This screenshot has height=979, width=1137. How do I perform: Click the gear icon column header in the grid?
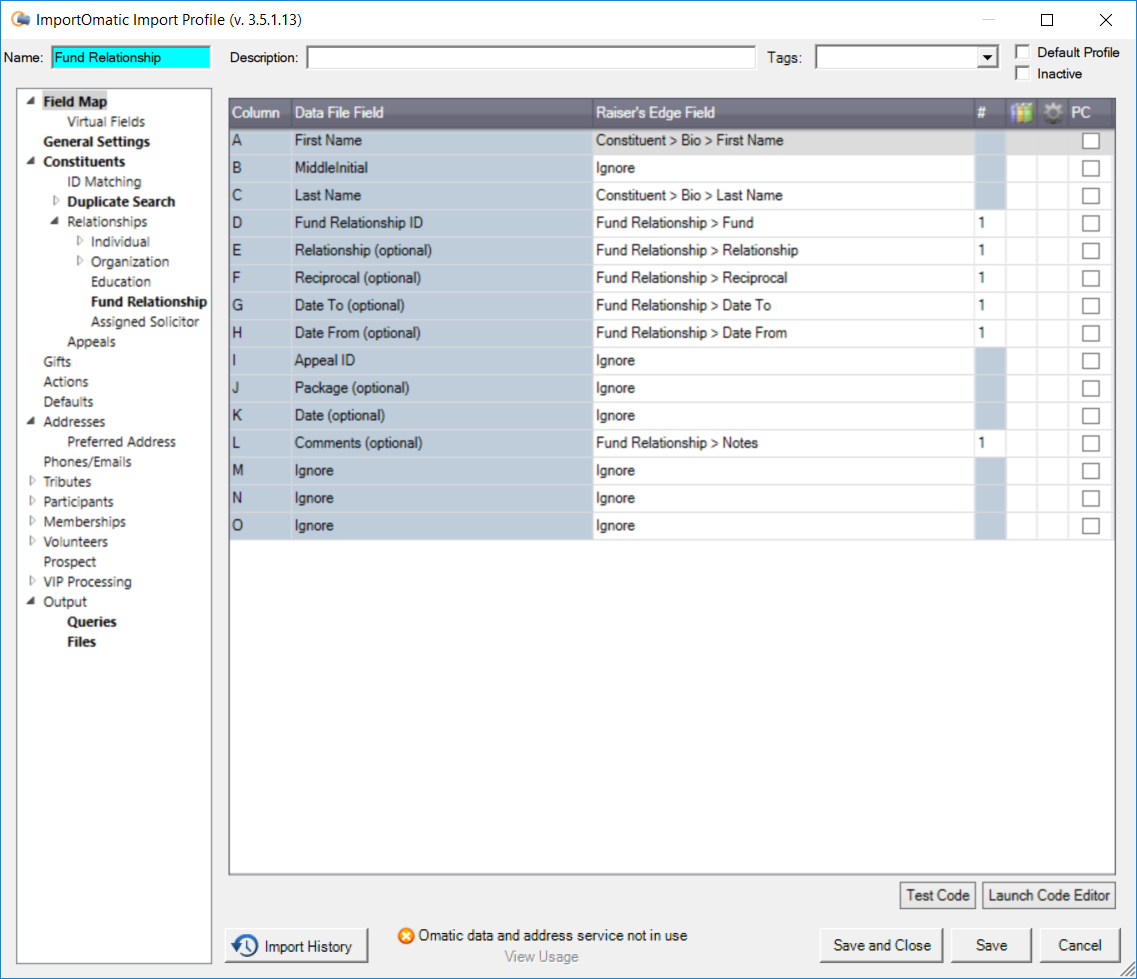pos(1052,112)
